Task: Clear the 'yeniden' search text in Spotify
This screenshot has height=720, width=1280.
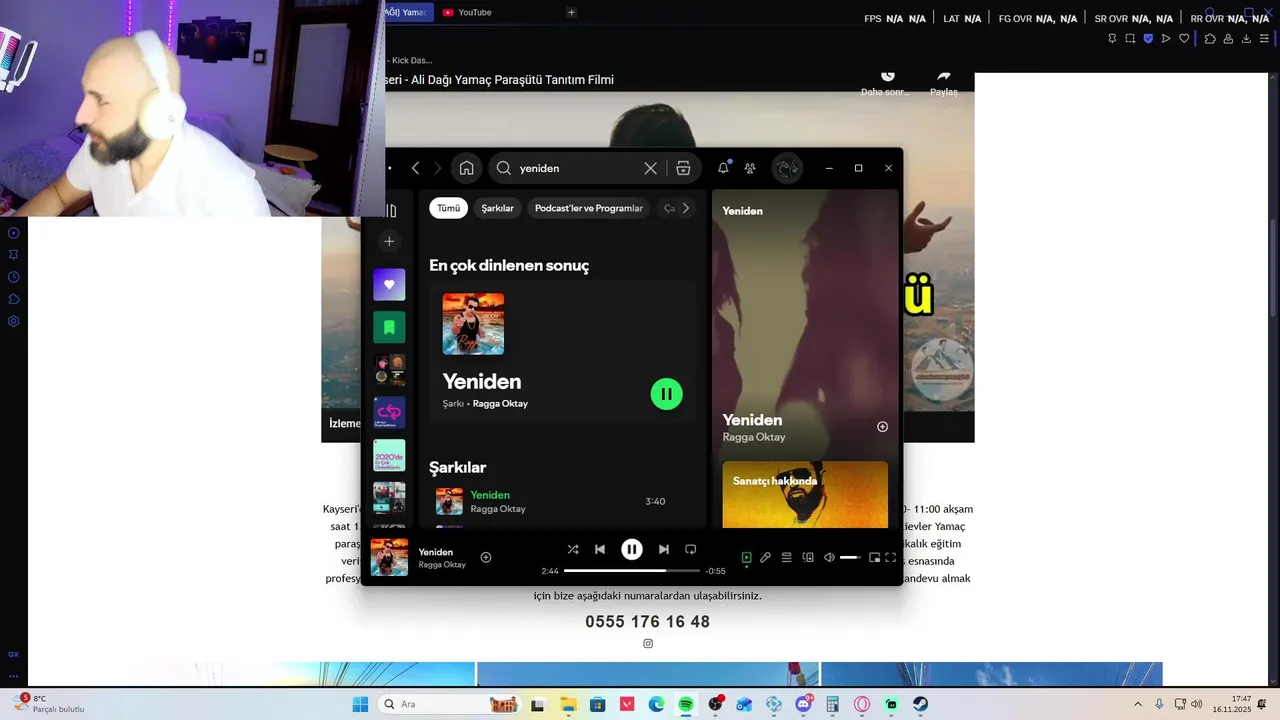Action: click(650, 168)
